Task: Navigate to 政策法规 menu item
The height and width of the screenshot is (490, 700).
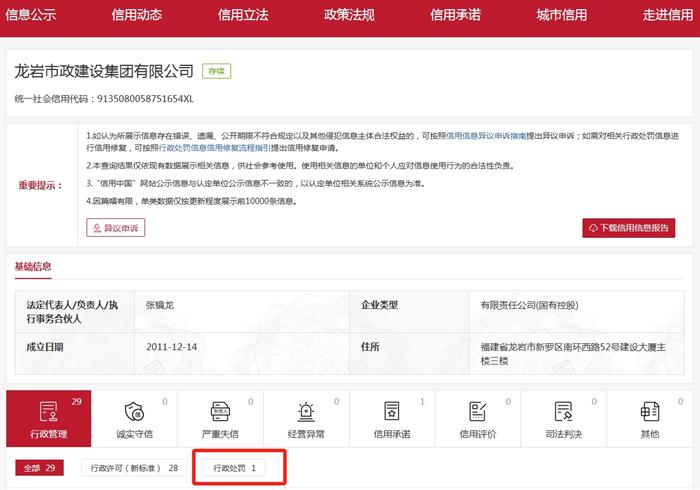Action: coord(349,15)
